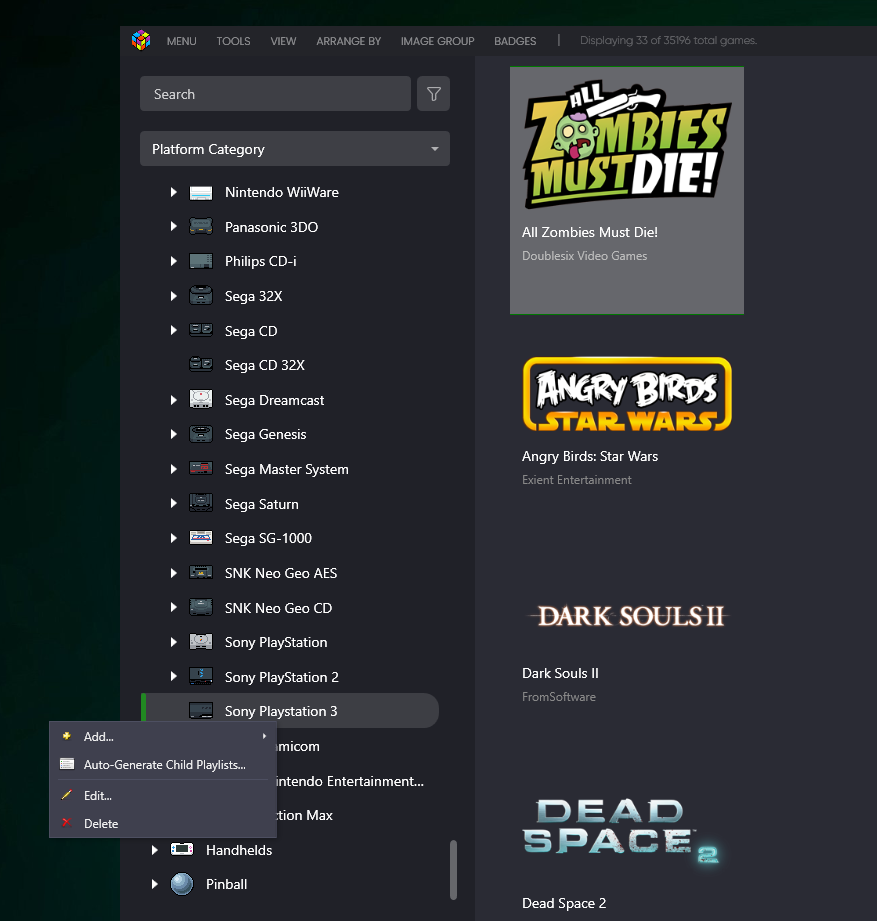Click the Sega Master System console icon

click(x=201, y=469)
